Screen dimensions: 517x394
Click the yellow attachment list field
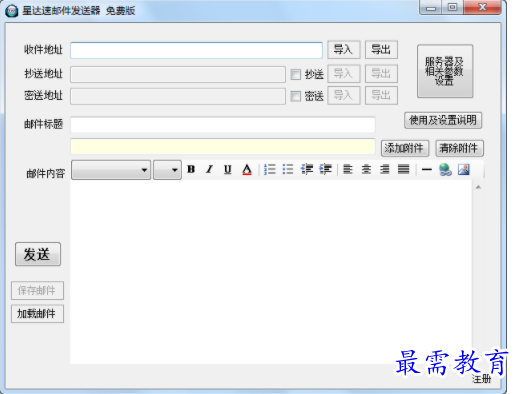223,147
